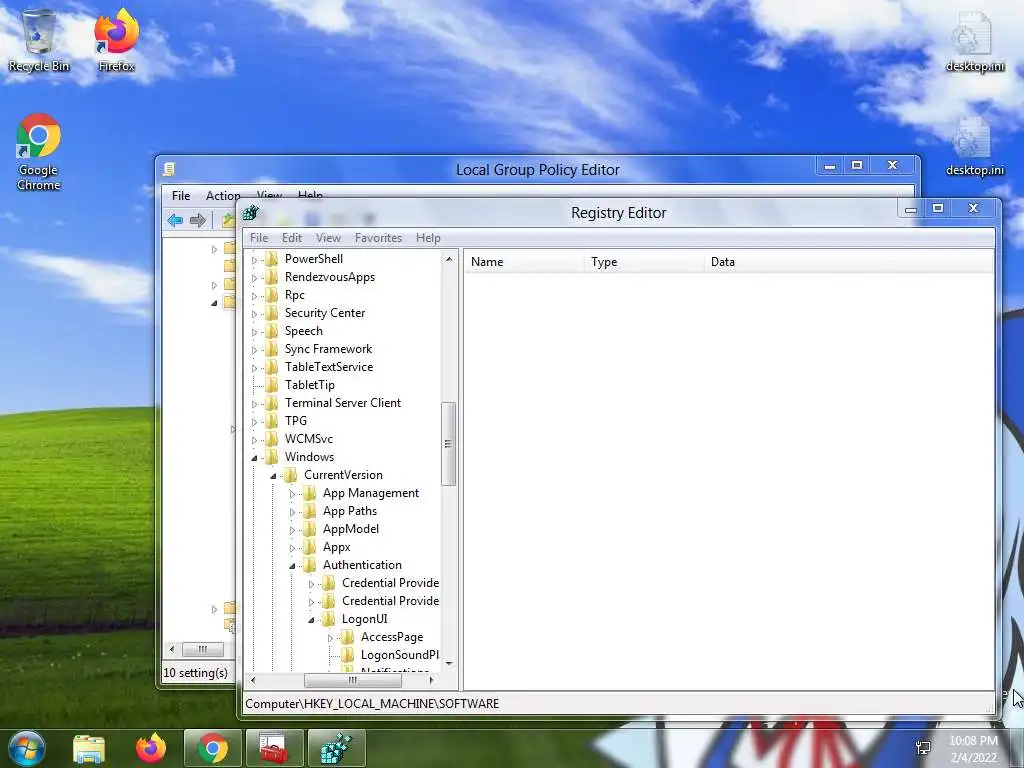1024x768 pixels.
Task: Click the Back arrow in Group Policy Editor
Action: click(175, 220)
